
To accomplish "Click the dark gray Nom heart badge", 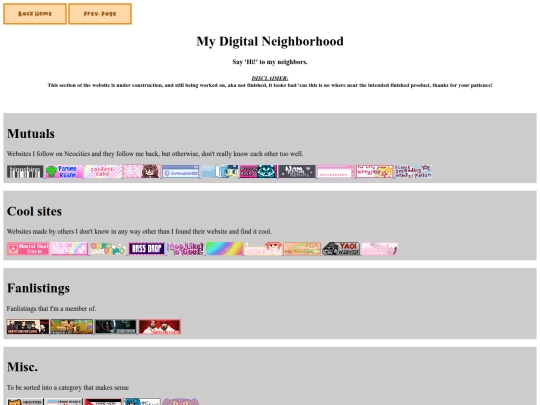I will [297, 172].
